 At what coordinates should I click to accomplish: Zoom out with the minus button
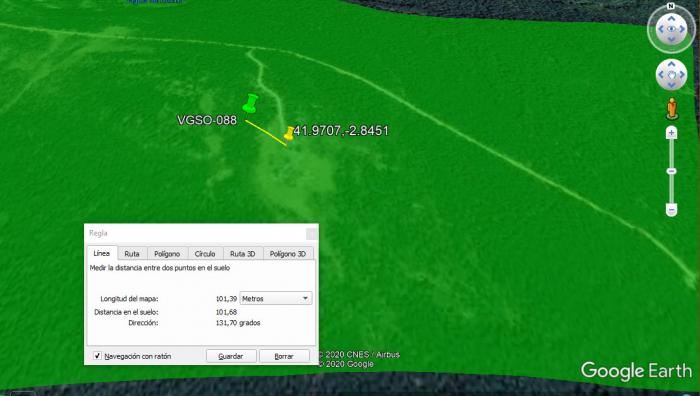tap(671, 209)
